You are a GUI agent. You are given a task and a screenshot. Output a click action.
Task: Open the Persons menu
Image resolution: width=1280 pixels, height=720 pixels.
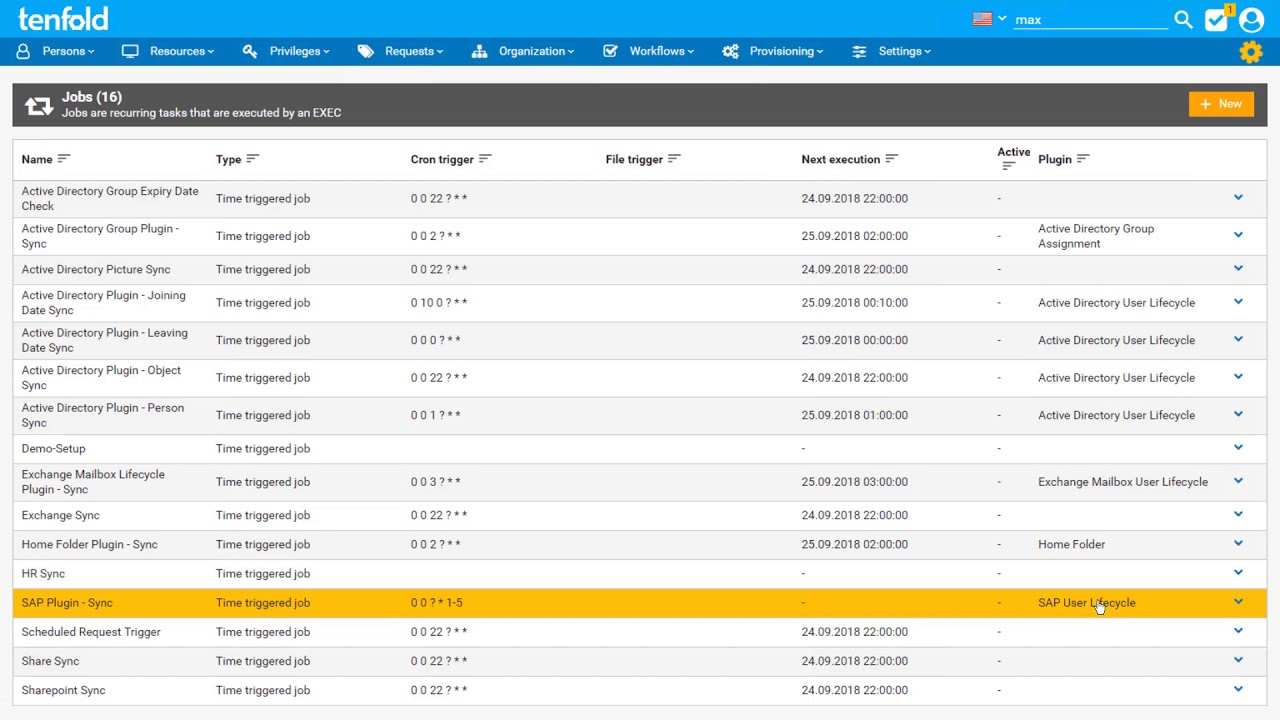(56, 51)
